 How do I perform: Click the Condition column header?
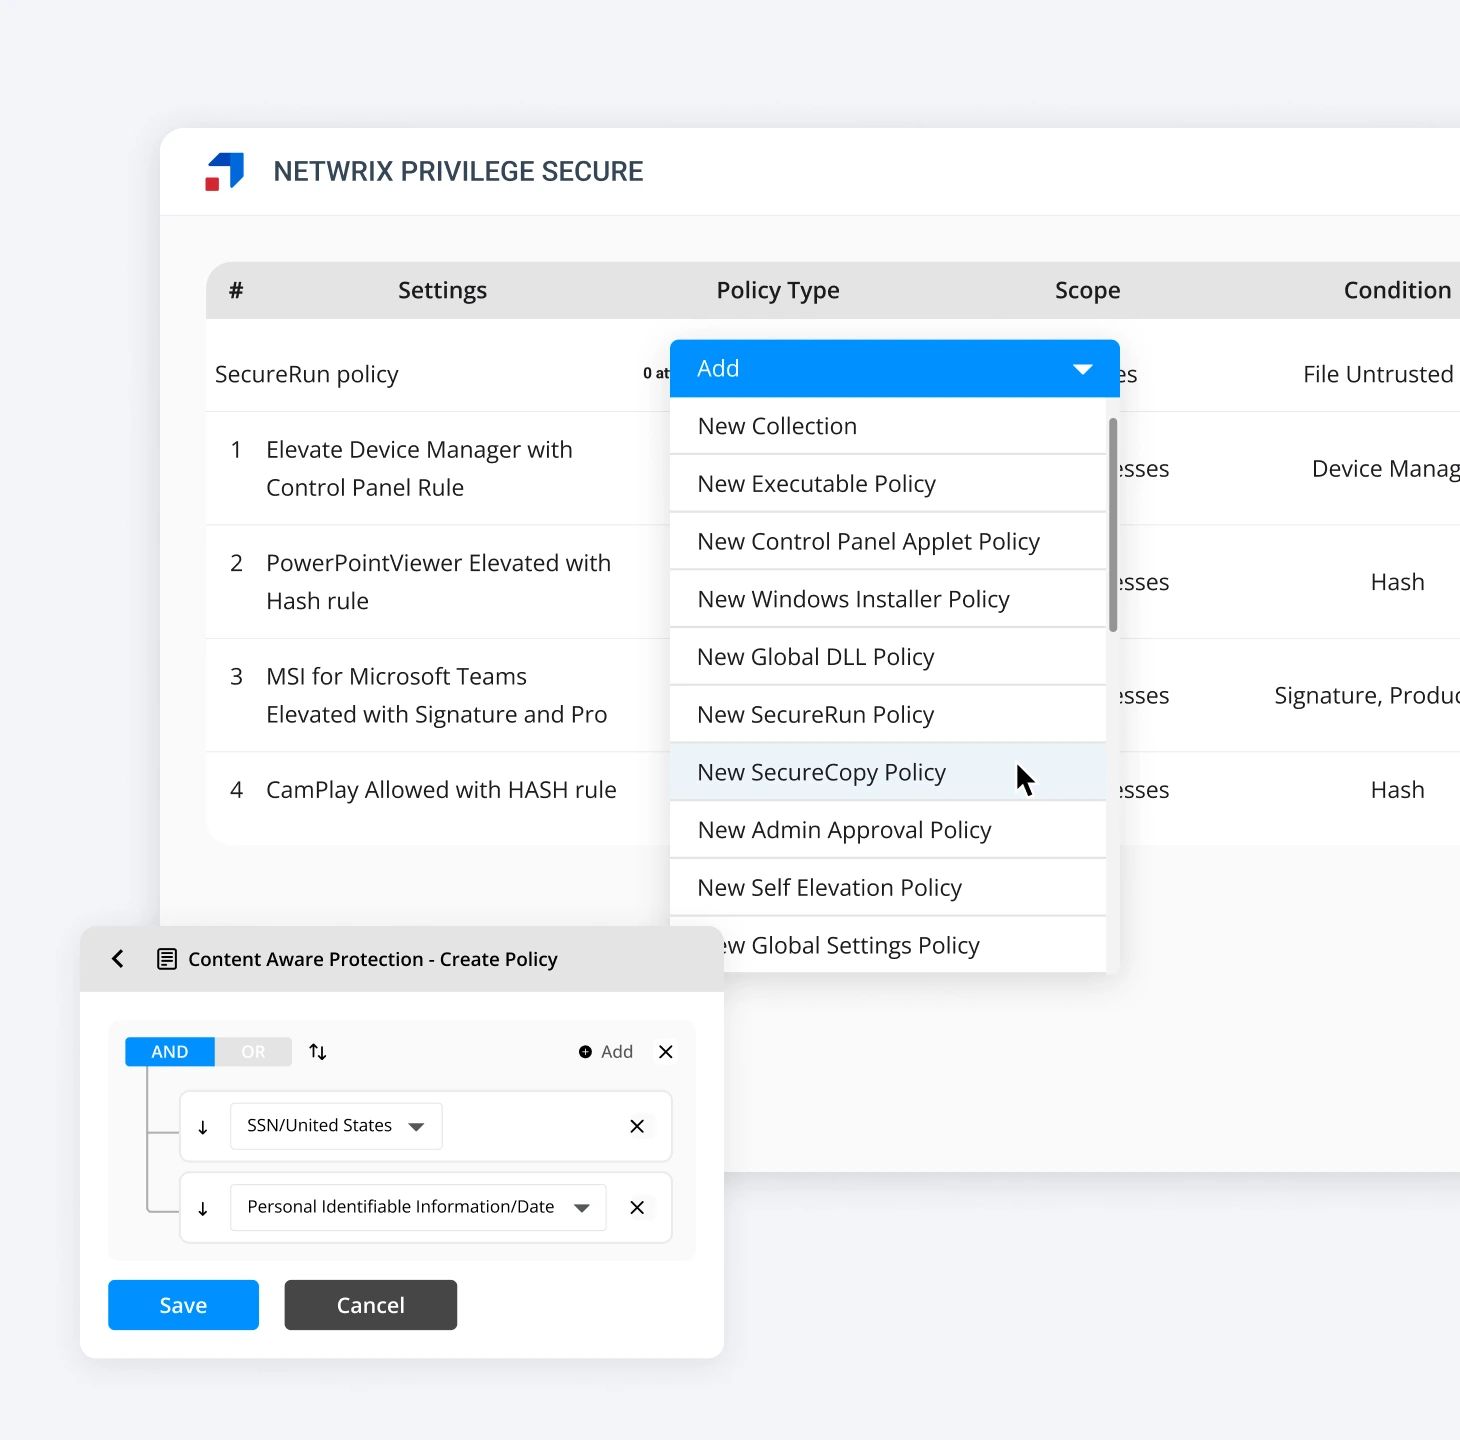1397,290
